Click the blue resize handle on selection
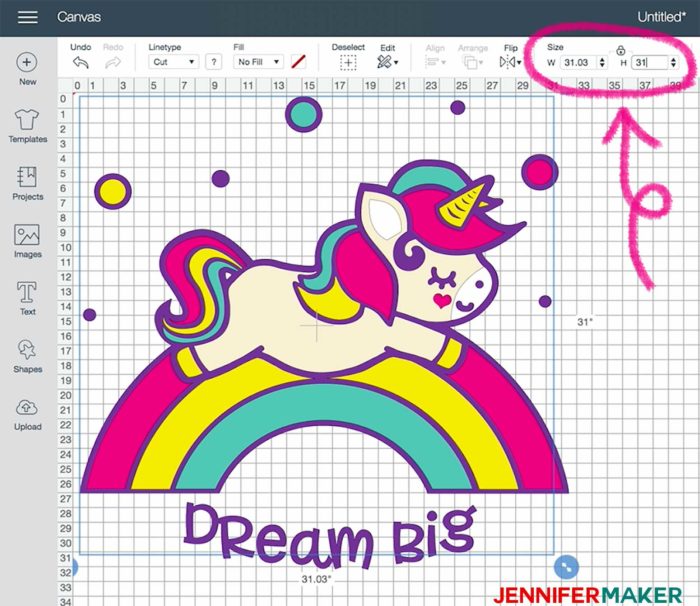 (x=566, y=567)
